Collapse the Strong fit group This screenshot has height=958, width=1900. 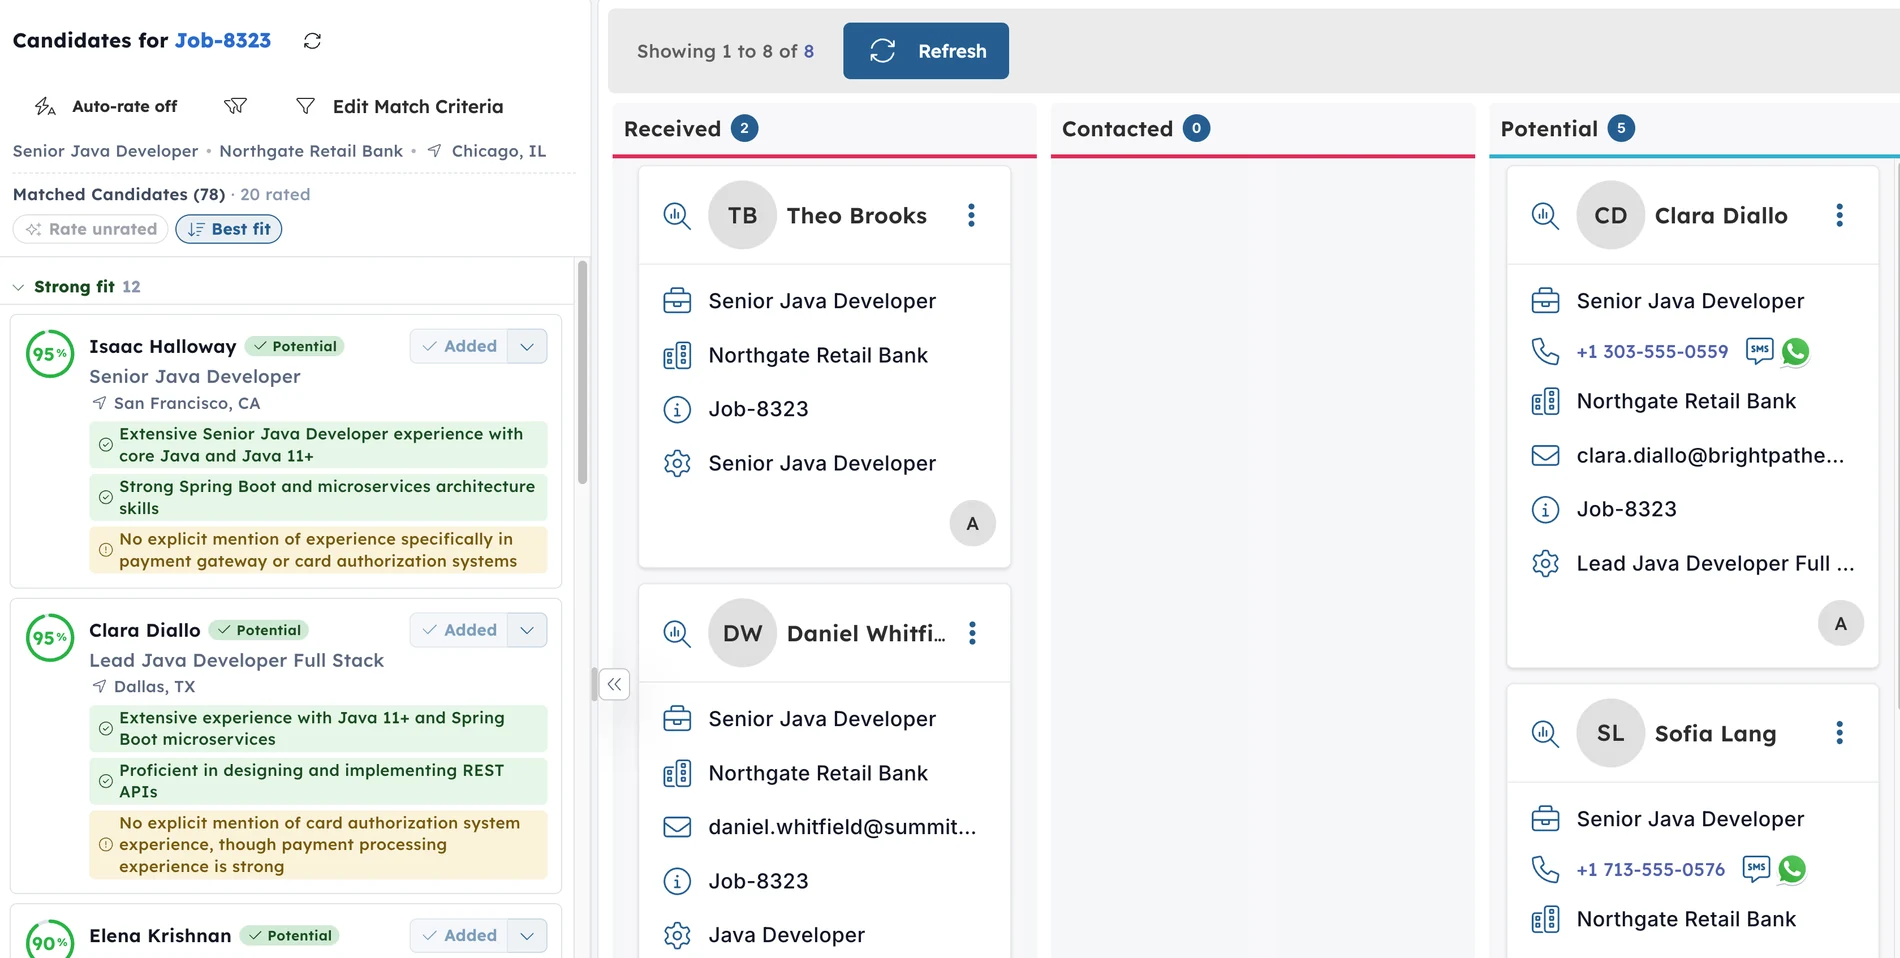(18, 287)
